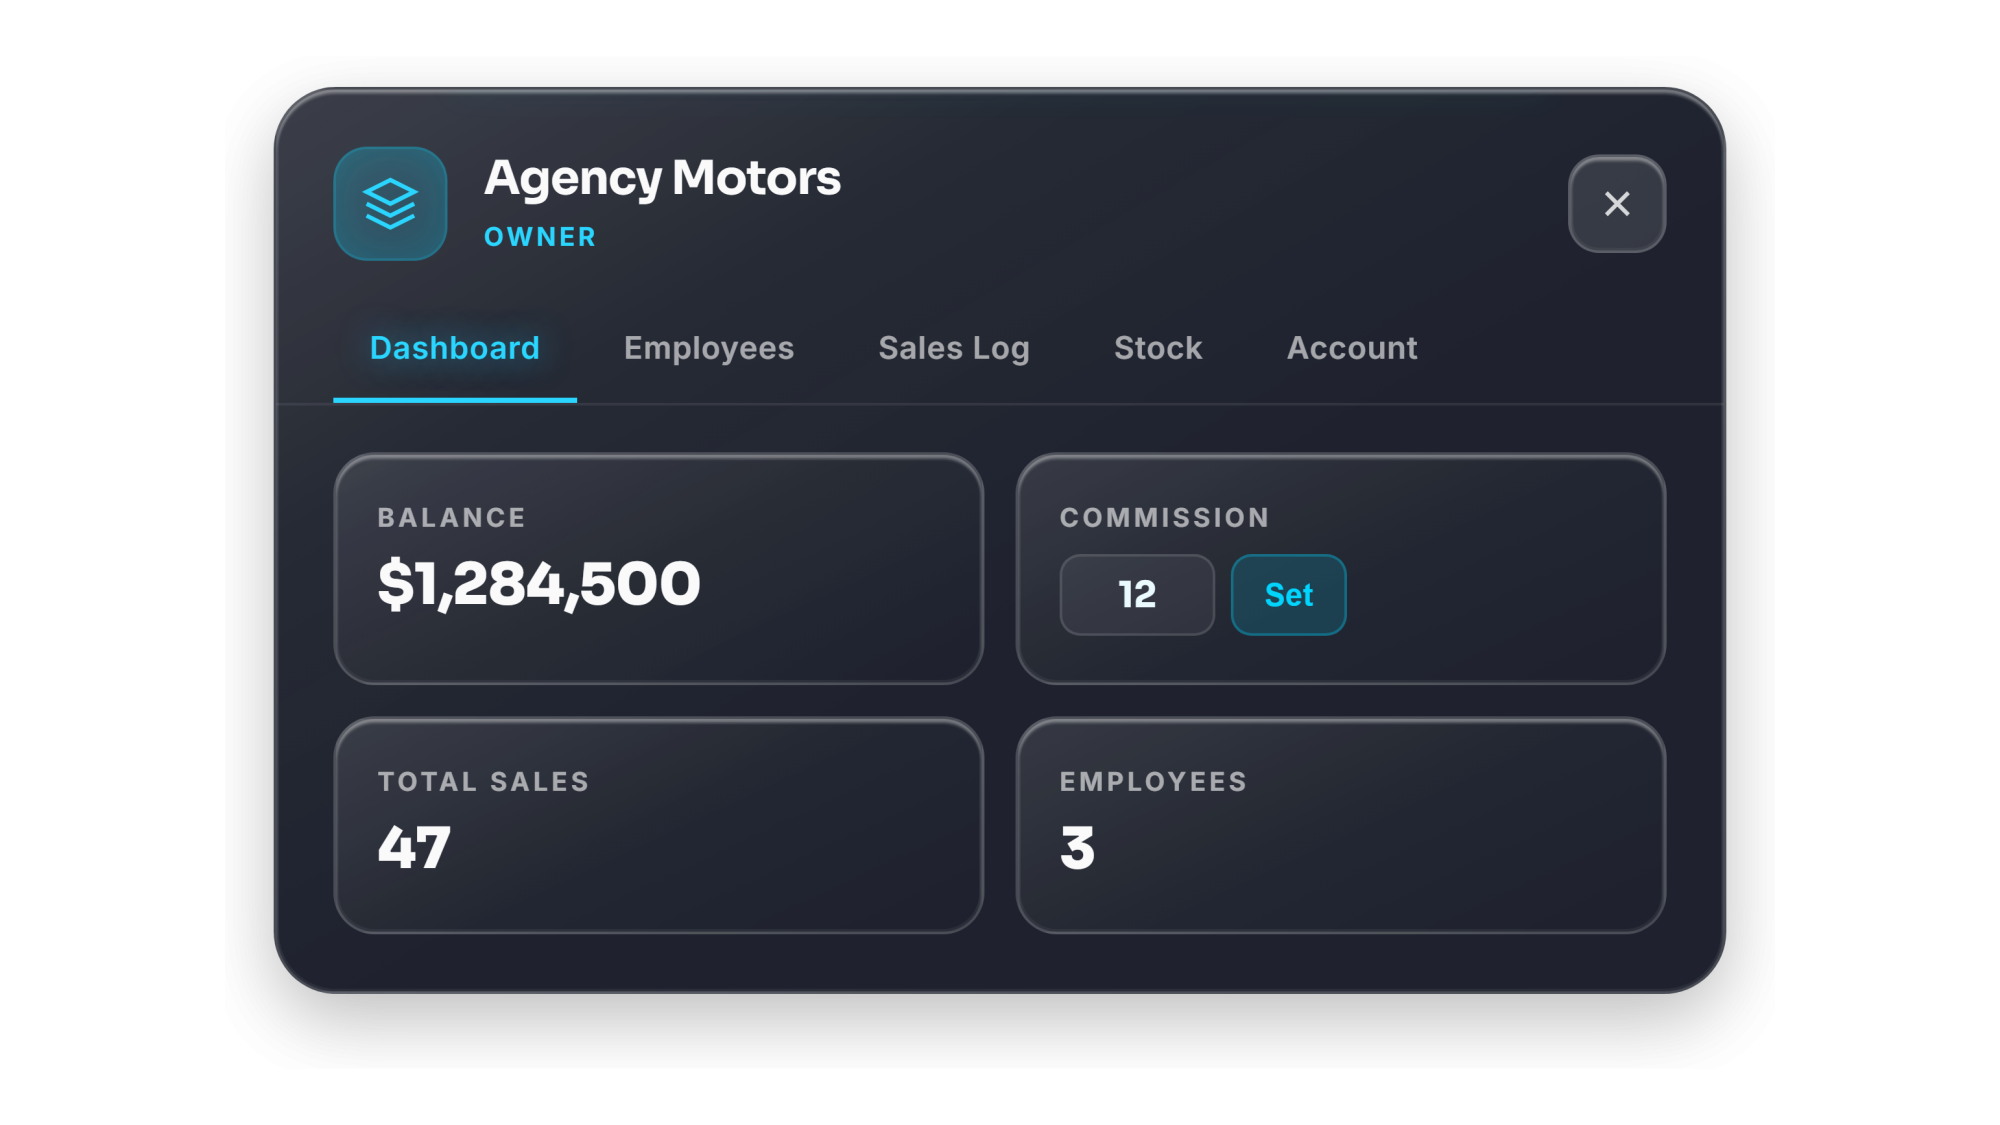Click the BALANCE card heading
Screen dimensions: 2000x1125
tap(452, 518)
